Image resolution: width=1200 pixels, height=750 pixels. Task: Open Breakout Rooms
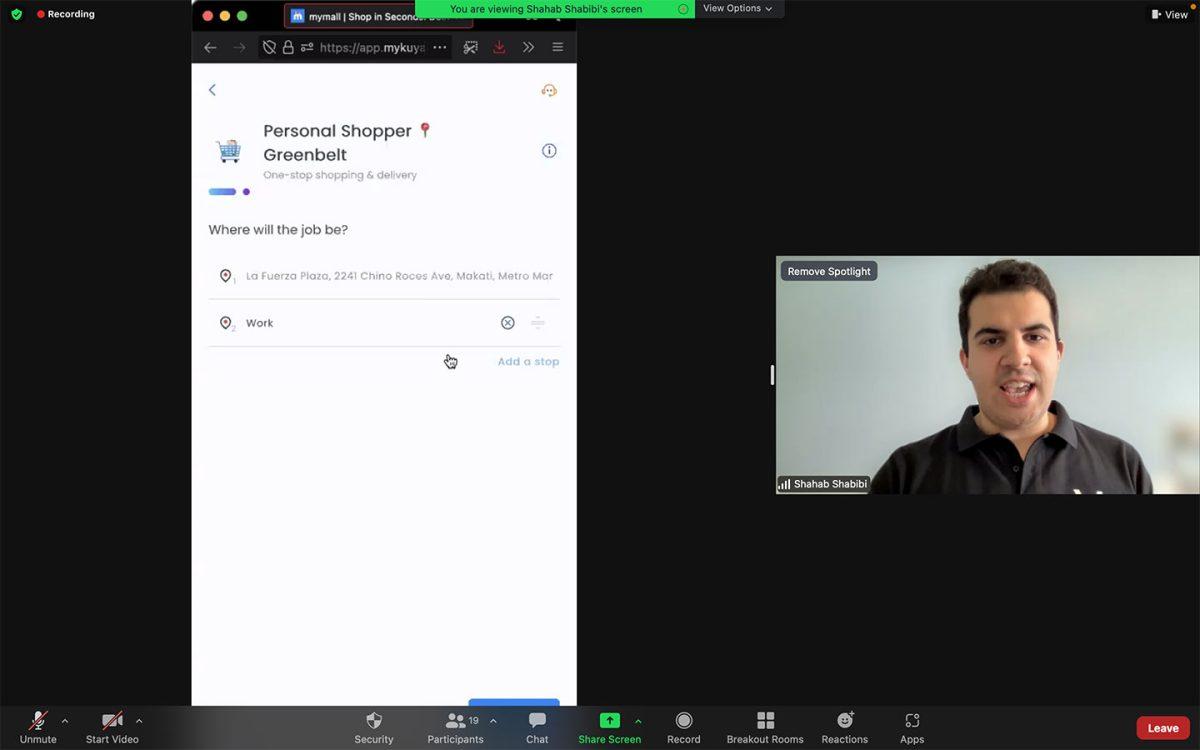[765, 726]
